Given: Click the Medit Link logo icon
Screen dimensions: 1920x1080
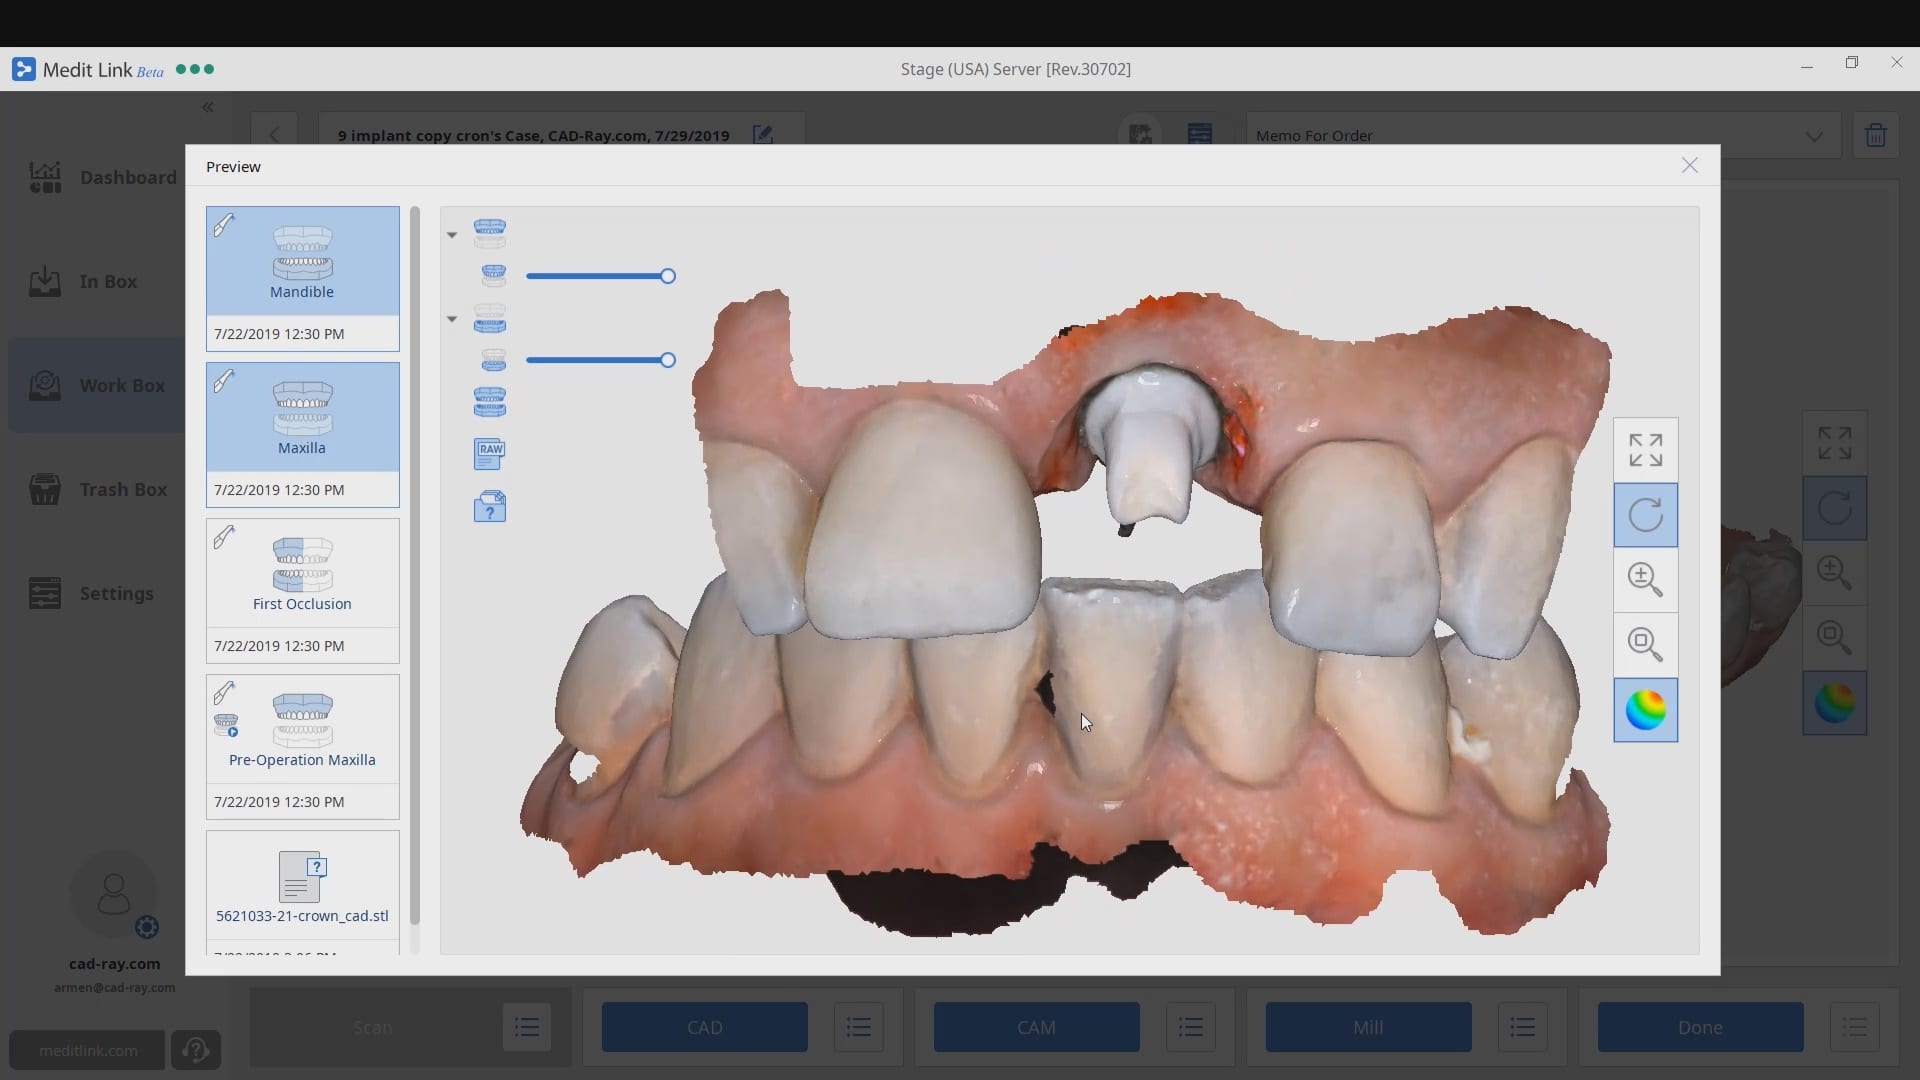Looking at the screenshot, I should point(23,69).
